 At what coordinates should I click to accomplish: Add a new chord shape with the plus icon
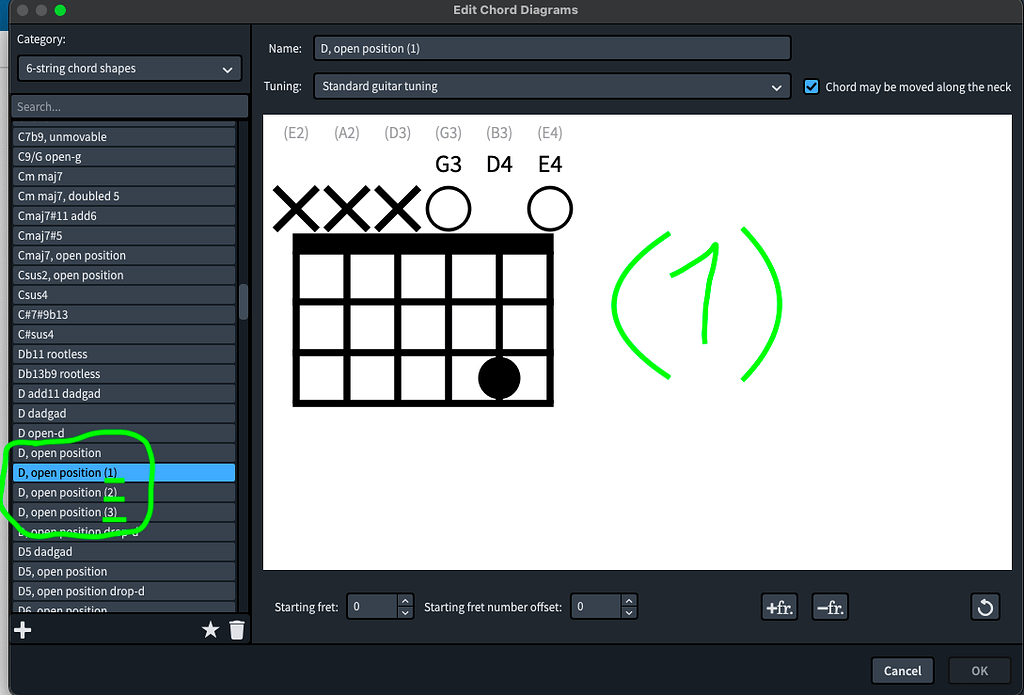pos(22,630)
